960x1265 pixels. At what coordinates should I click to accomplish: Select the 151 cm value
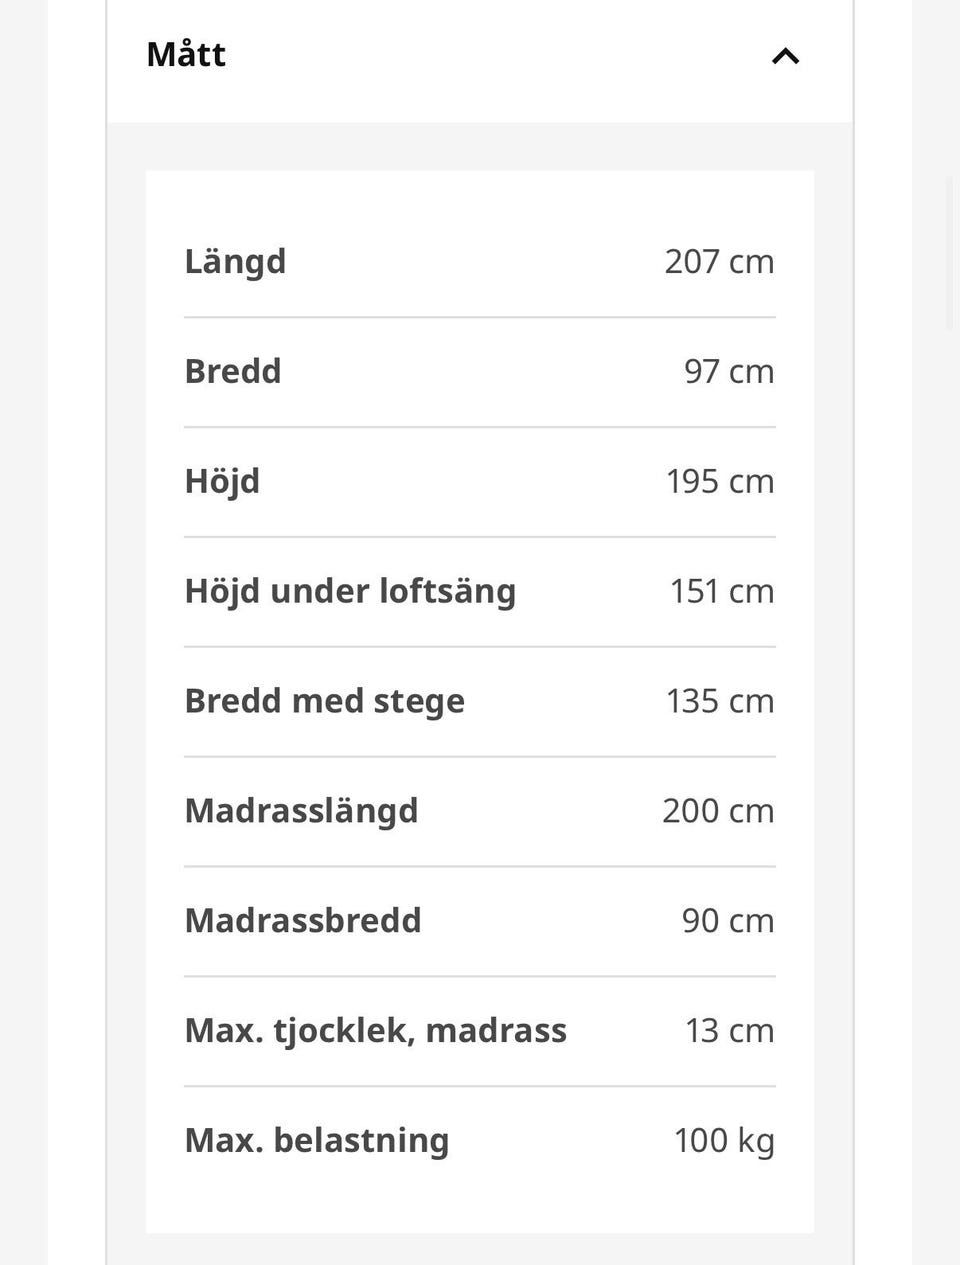pyautogui.click(x=722, y=591)
